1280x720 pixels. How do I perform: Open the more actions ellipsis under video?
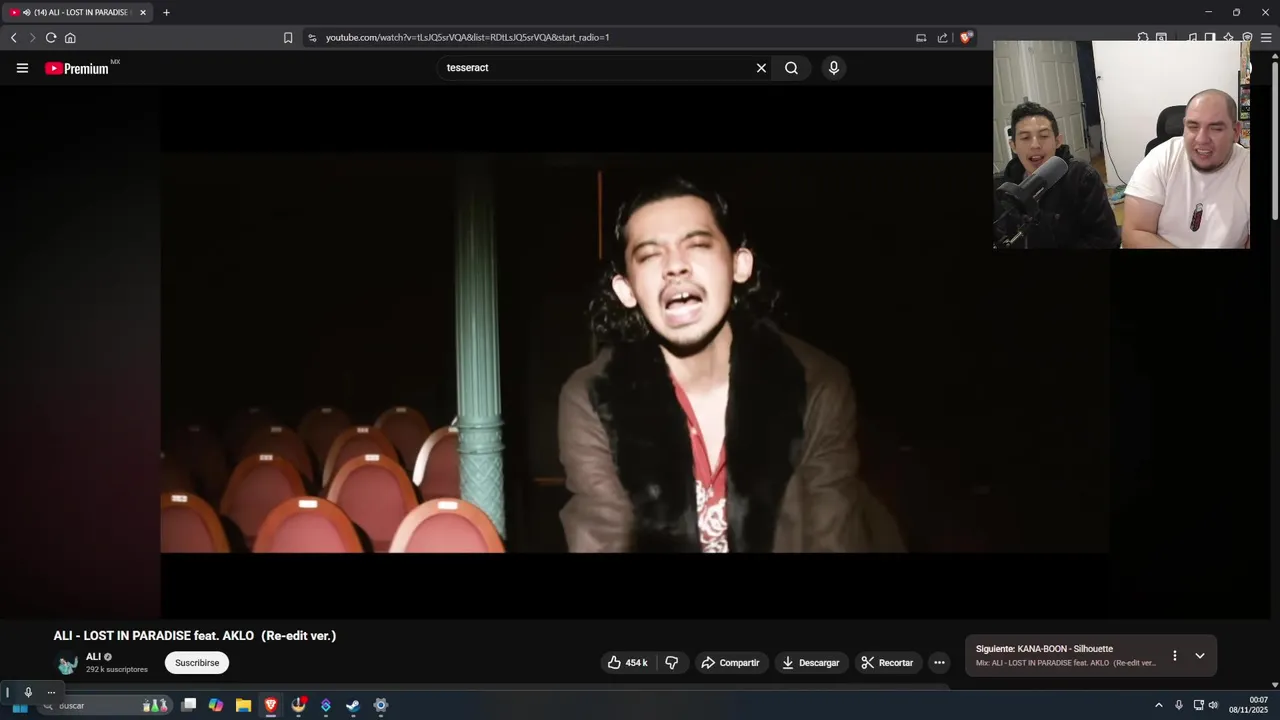tap(939, 663)
